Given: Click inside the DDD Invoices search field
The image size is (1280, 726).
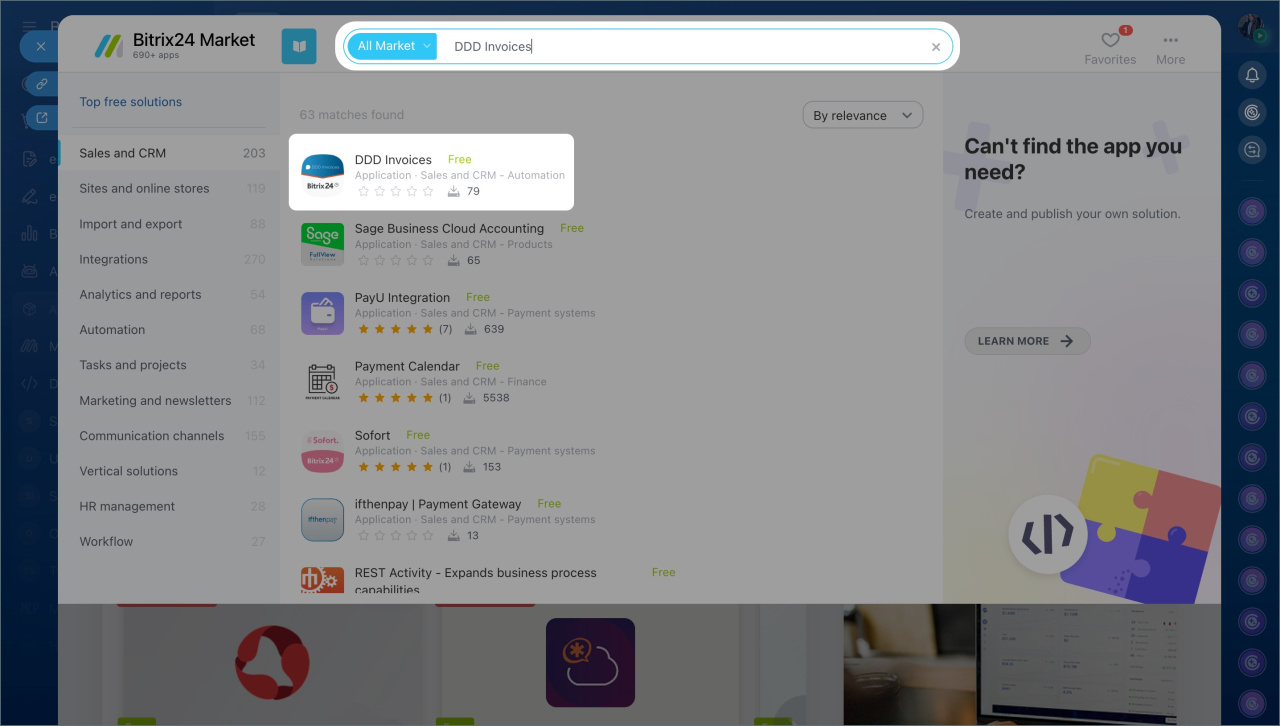Looking at the screenshot, I should click(680, 46).
